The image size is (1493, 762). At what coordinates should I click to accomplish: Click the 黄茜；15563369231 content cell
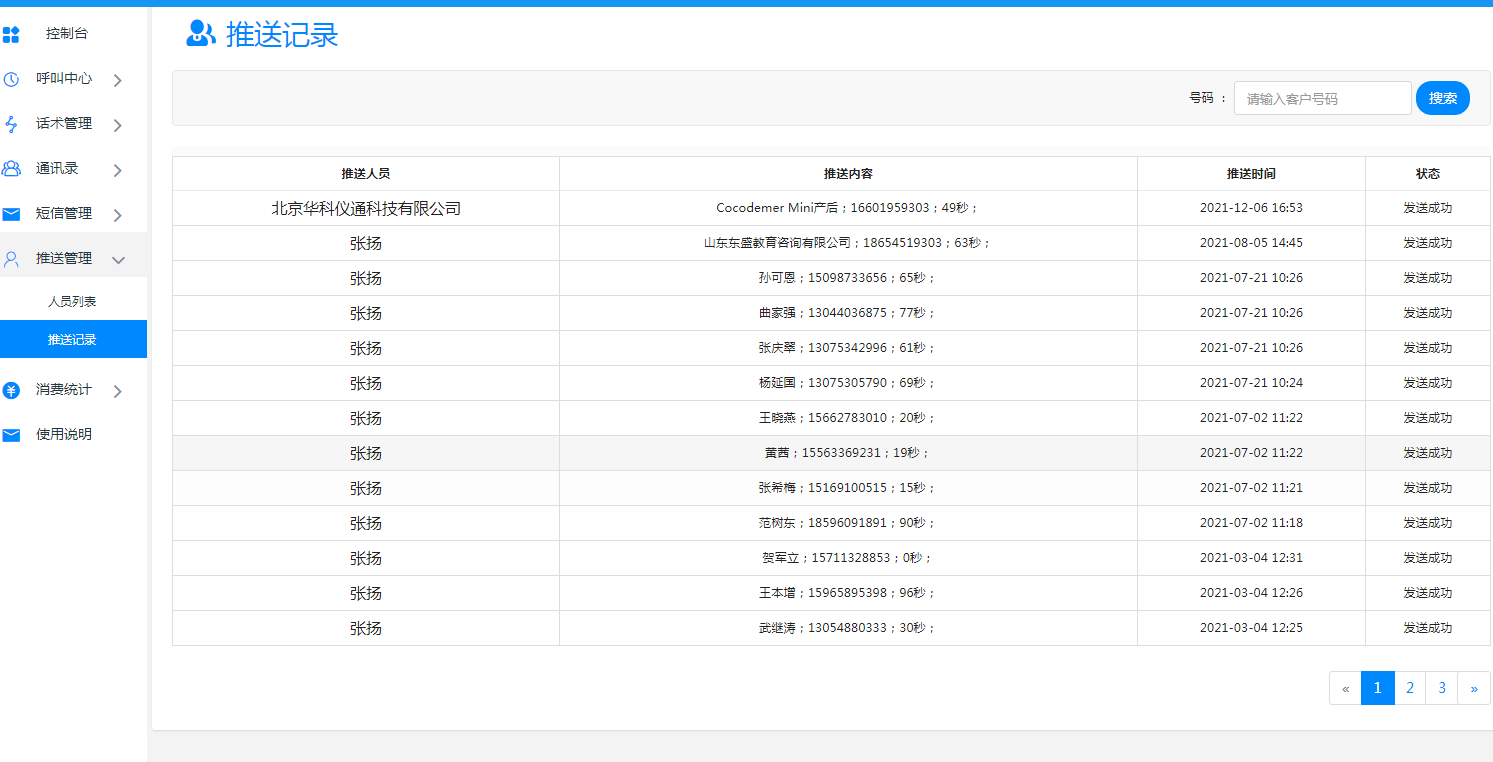point(848,453)
